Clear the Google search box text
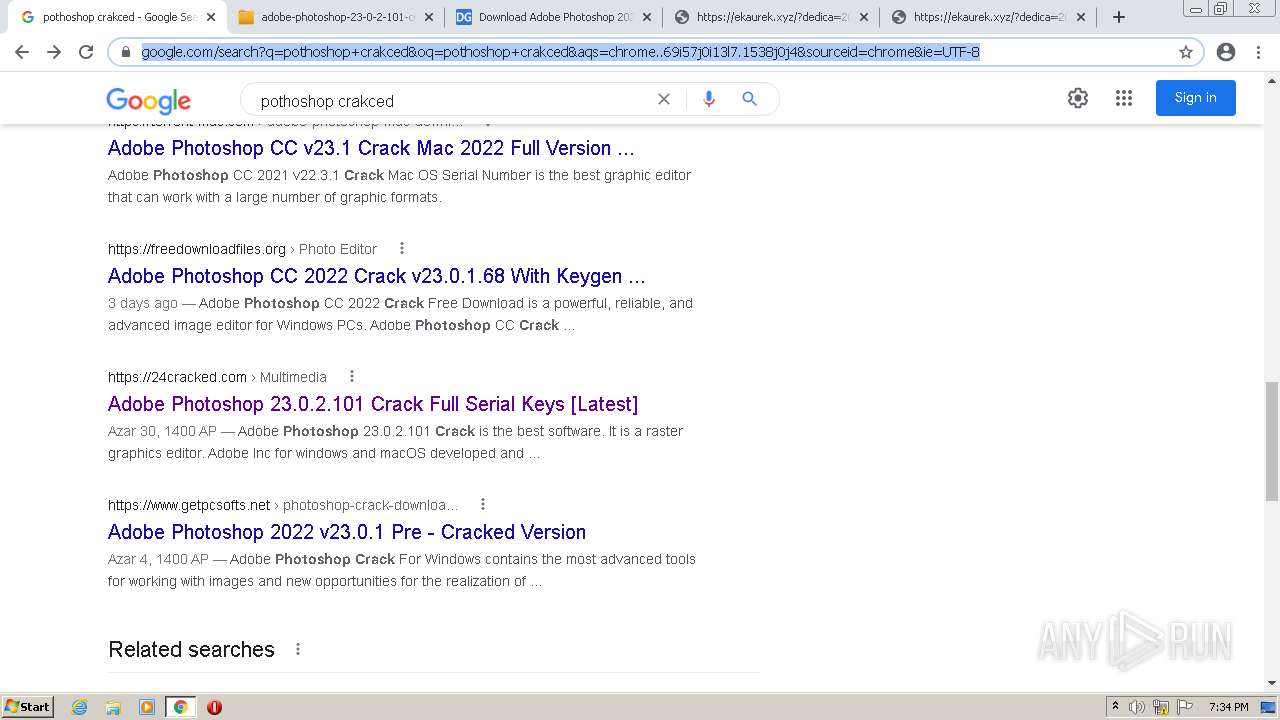This screenshot has width=1280, height=720. (x=663, y=99)
